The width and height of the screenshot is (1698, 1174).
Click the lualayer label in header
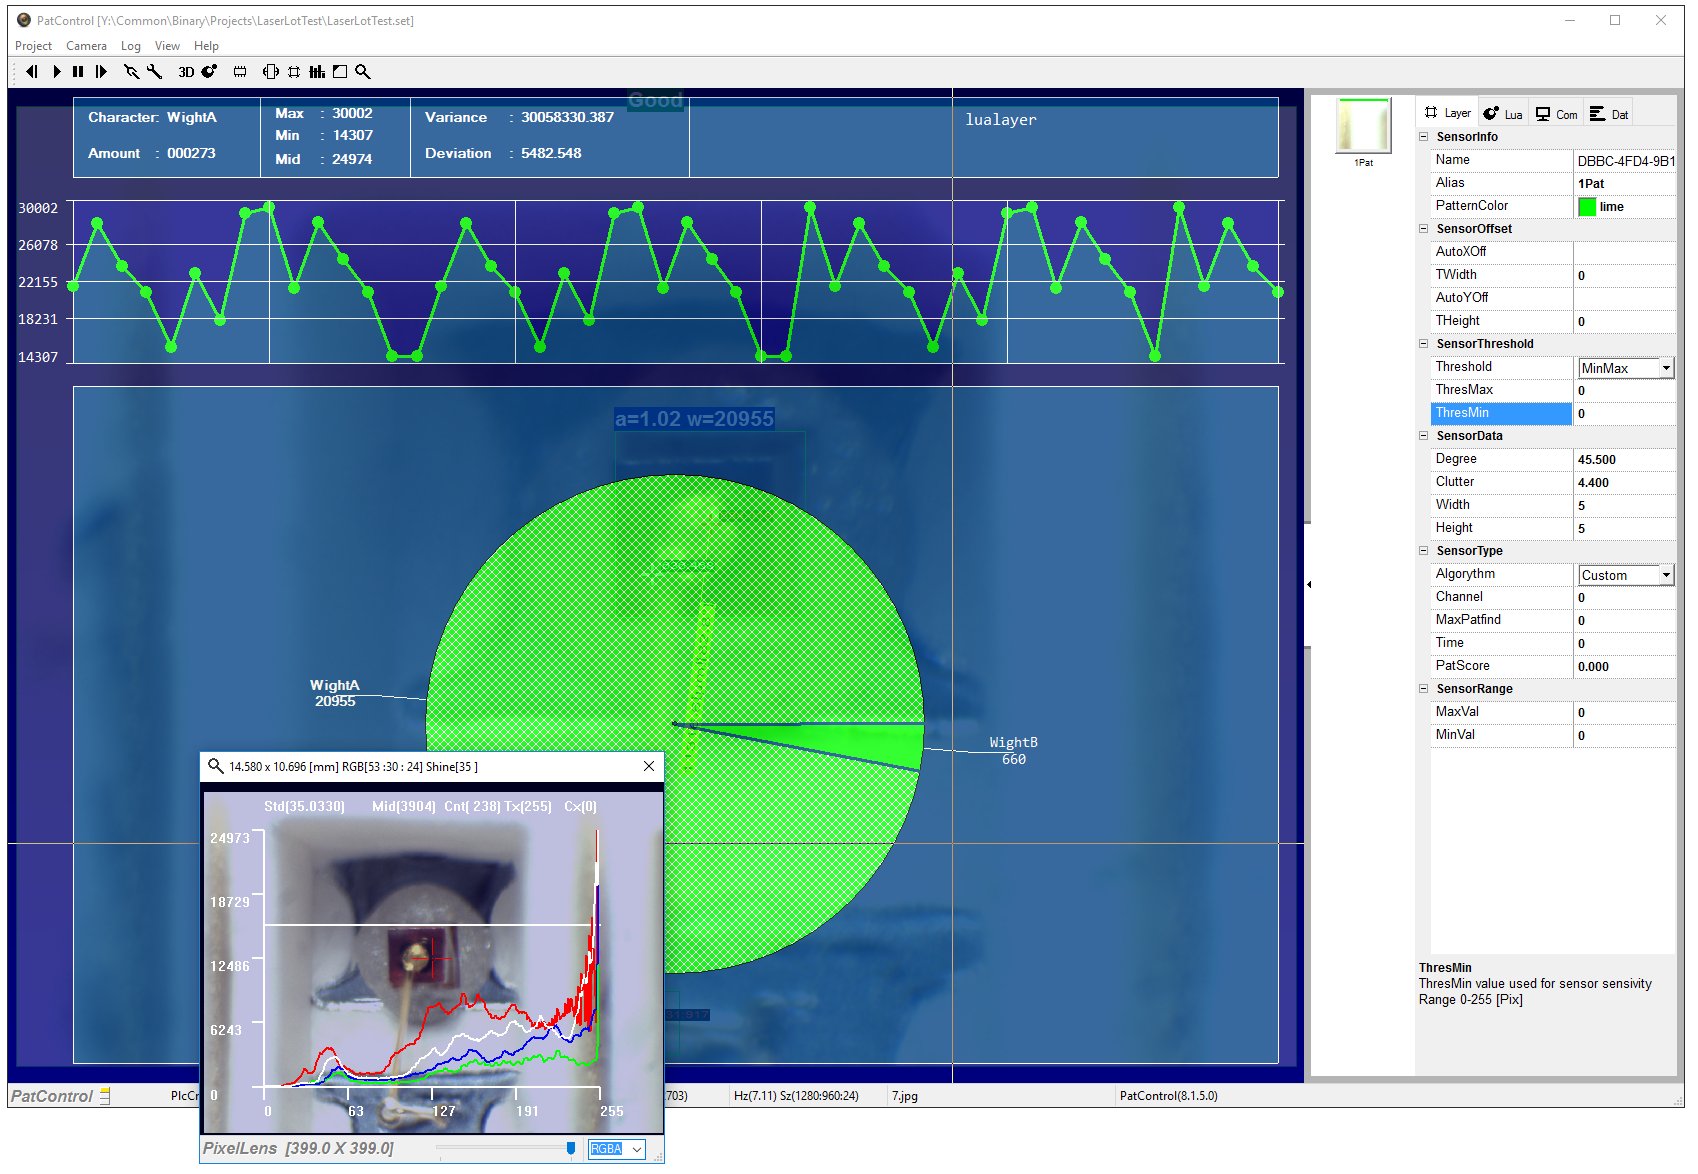pos(1000,120)
